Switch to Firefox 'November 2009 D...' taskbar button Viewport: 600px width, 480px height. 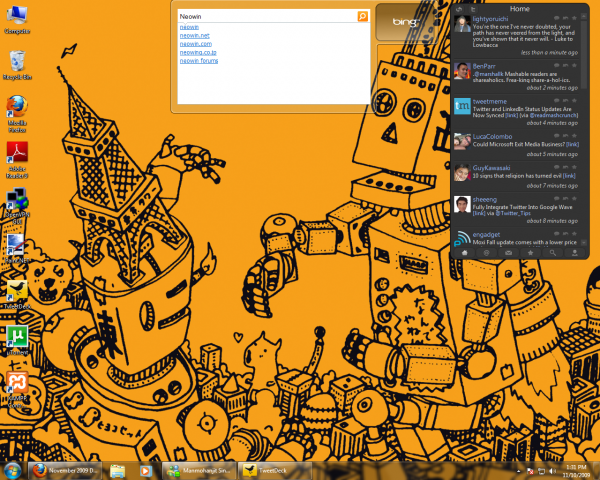tap(65, 470)
